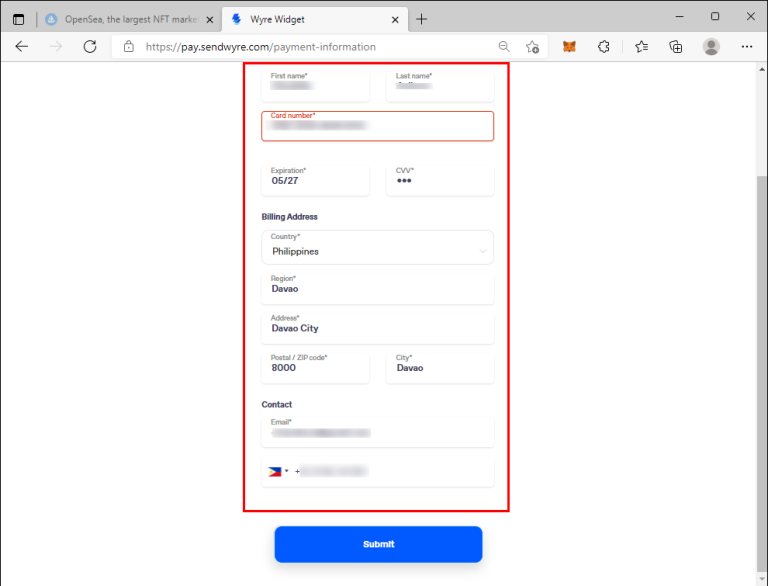Open a new browser tab
This screenshot has height=586, width=768.
coord(422,19)
